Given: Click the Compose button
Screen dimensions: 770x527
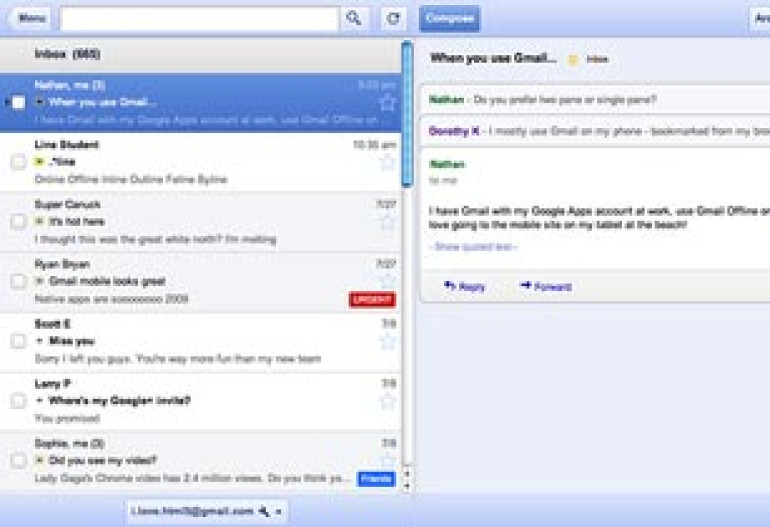Looking at the screenshot, I should coord(449,19).
